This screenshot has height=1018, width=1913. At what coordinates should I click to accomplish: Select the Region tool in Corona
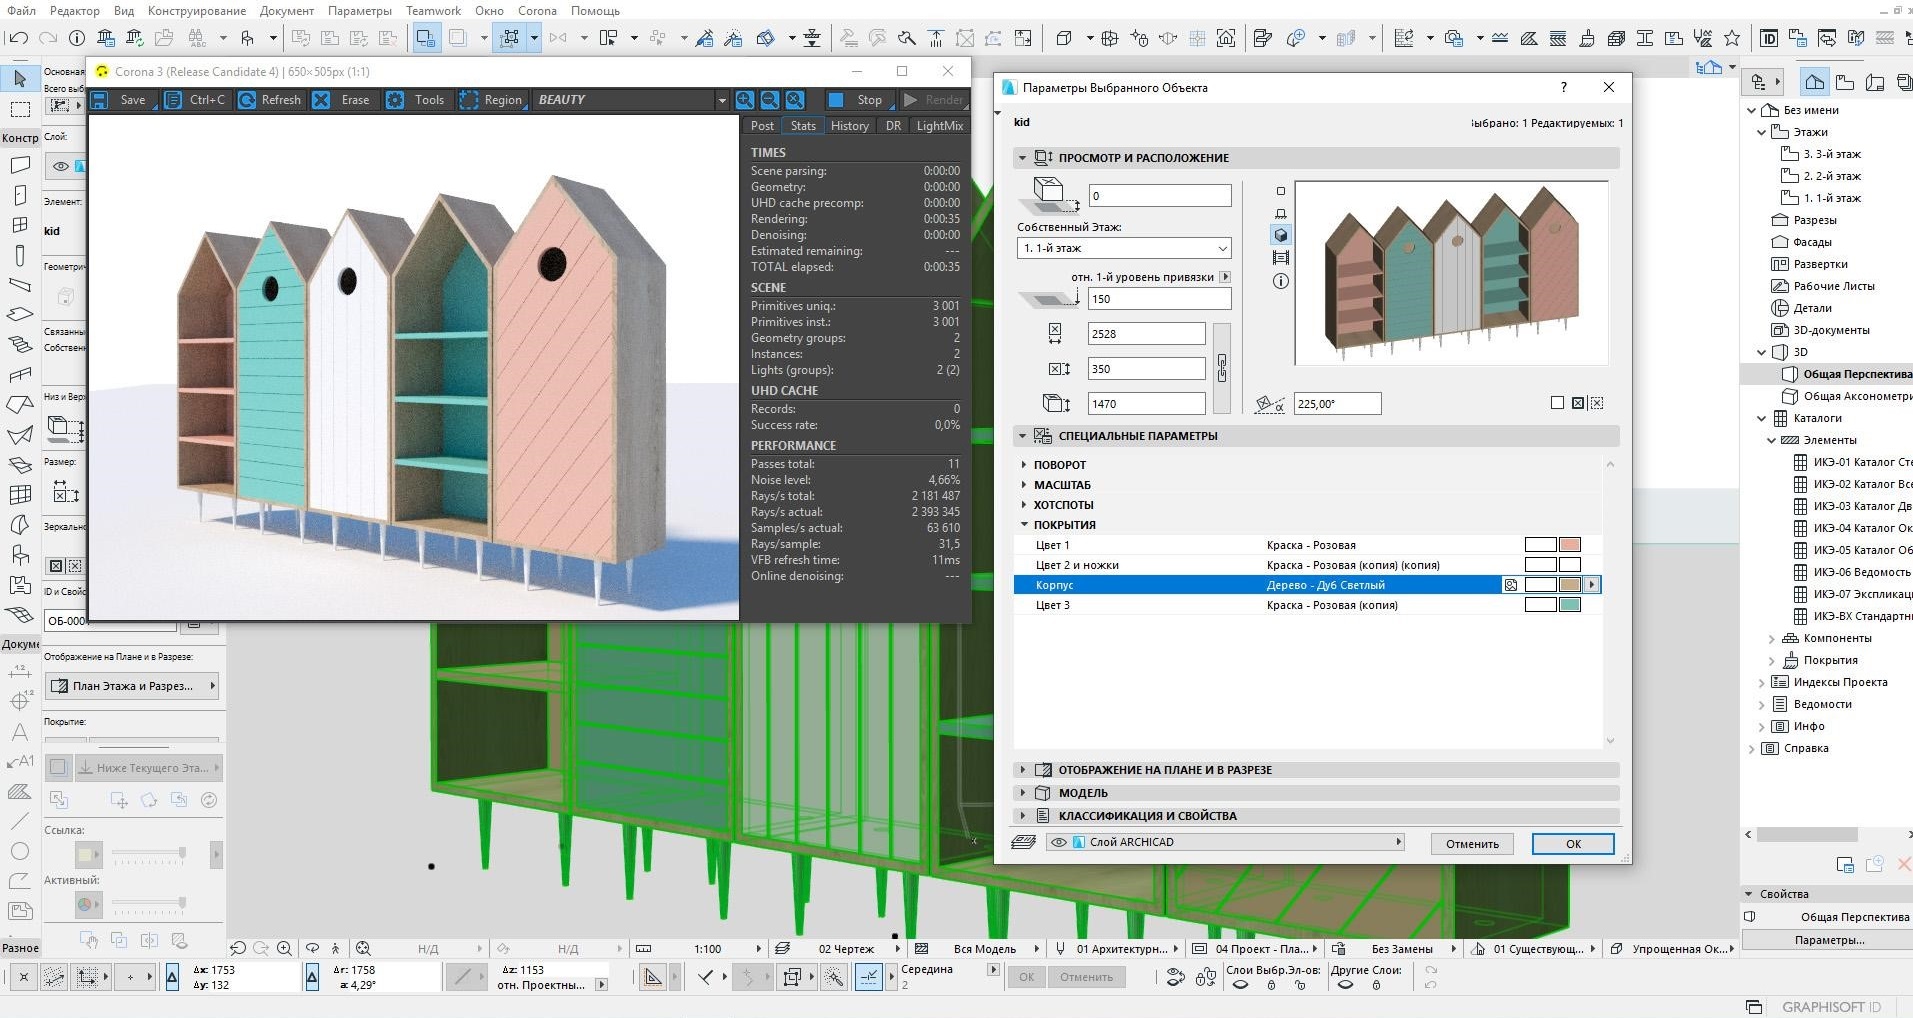(469, 100)
